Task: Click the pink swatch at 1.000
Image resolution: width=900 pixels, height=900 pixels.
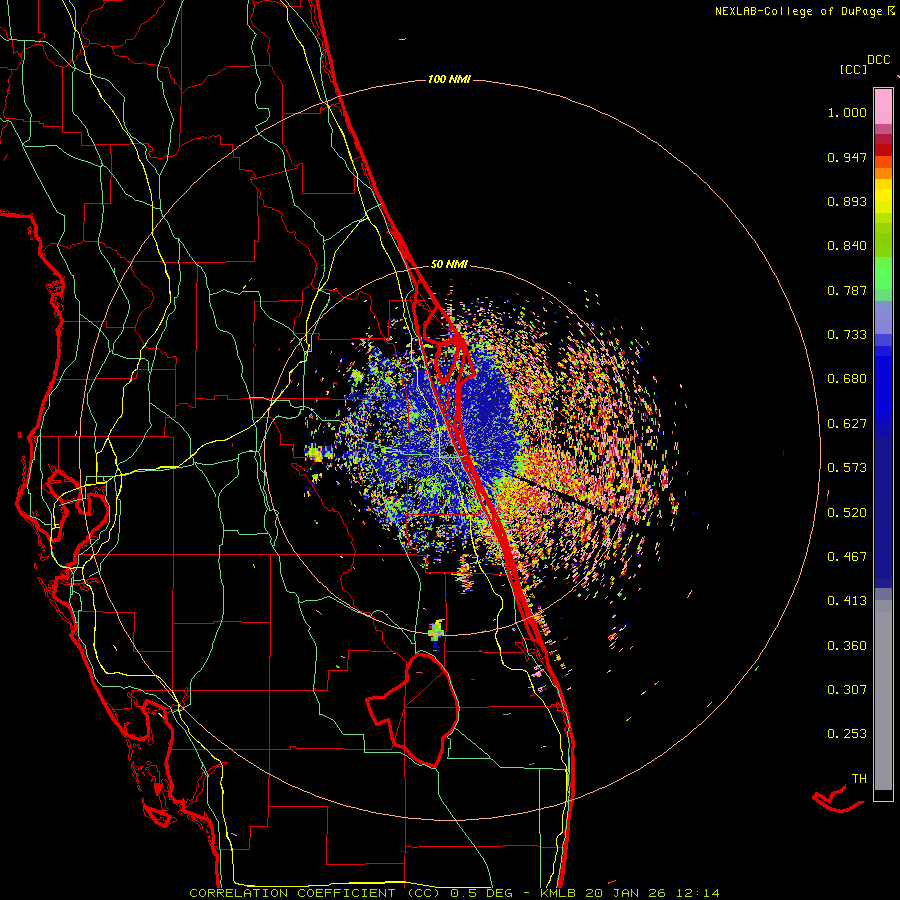Action: pos(883,107)
